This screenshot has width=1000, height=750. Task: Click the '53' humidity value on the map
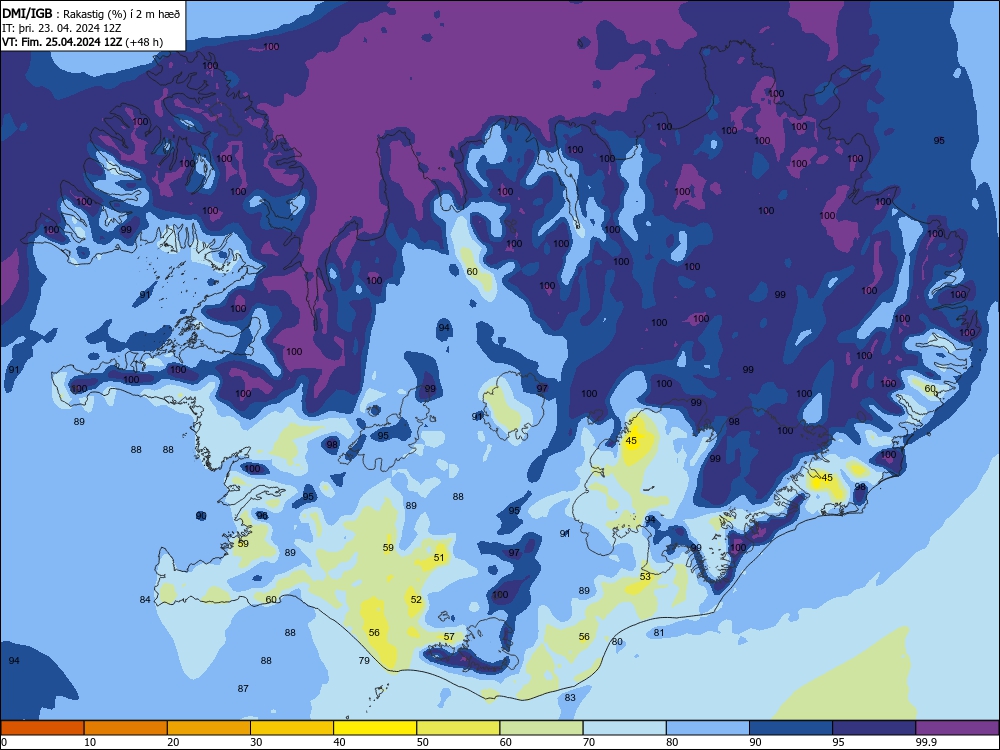645,577
